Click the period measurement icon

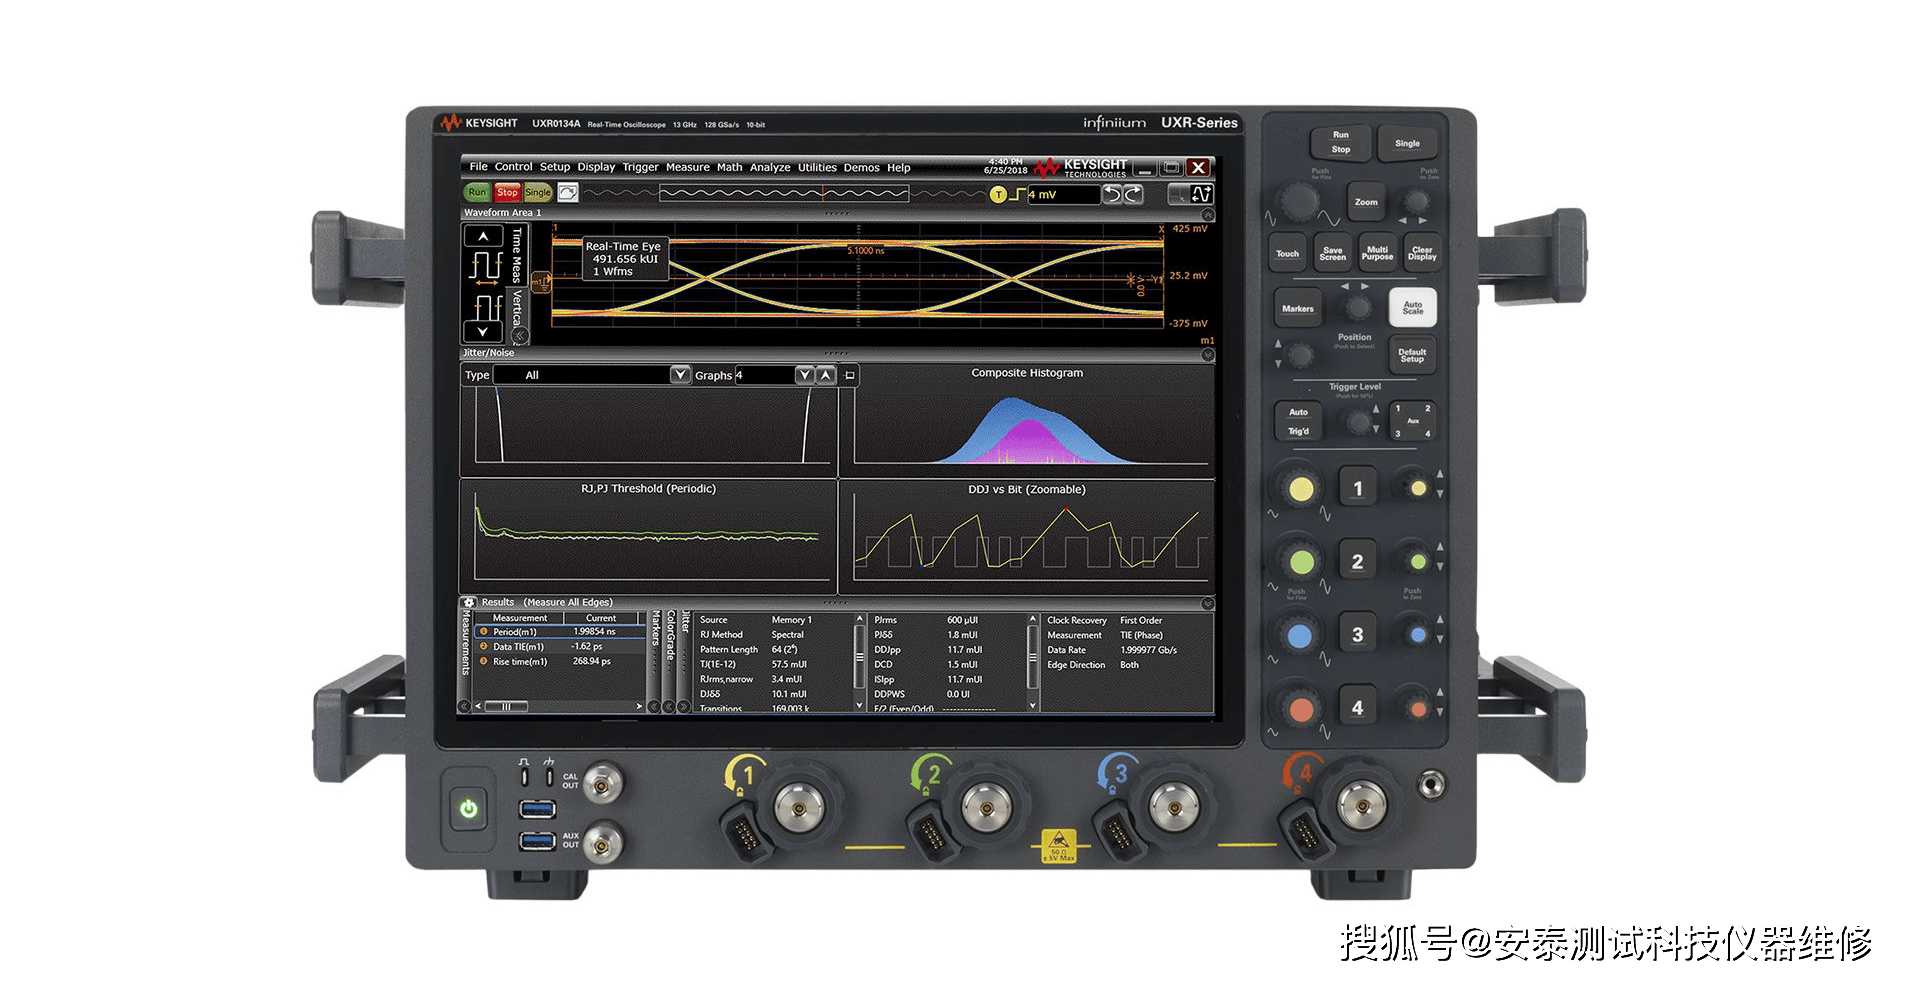coord(485,267)
